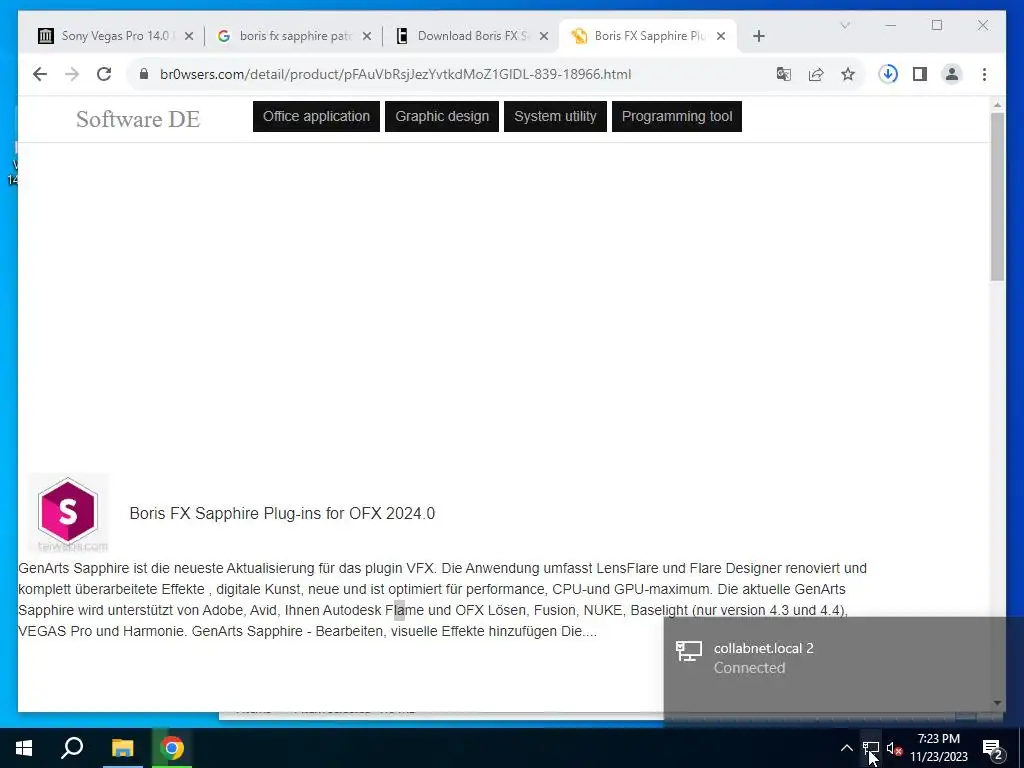Viewport: 1024px width, 768px height.
Task: Open the Chrome three-dot menu
Action: 984,74
